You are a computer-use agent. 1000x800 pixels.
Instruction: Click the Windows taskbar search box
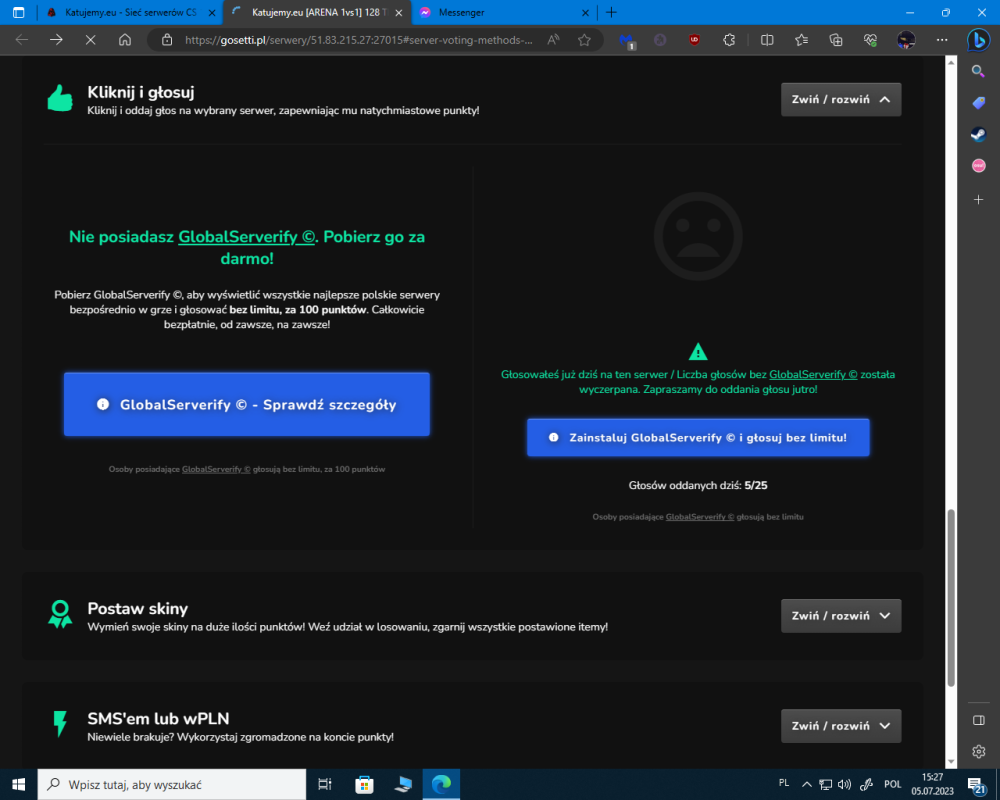point(172,784)
